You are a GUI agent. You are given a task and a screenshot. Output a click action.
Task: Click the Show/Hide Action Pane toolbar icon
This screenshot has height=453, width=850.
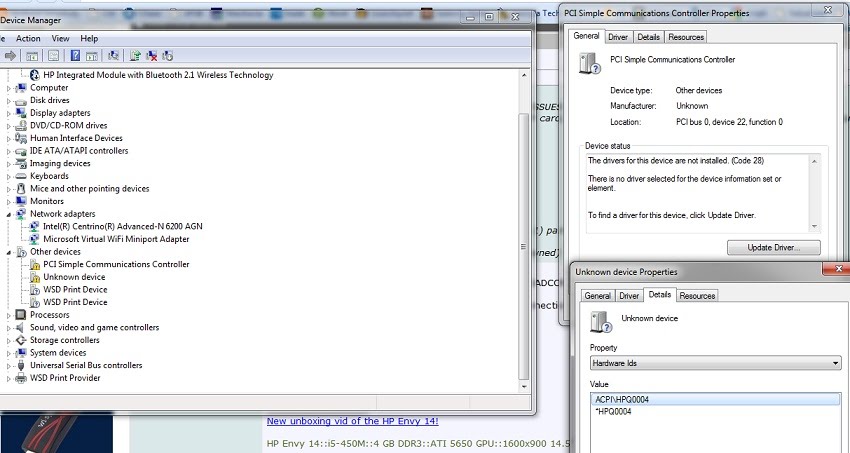pyautogui.click(x=92, y=55)
